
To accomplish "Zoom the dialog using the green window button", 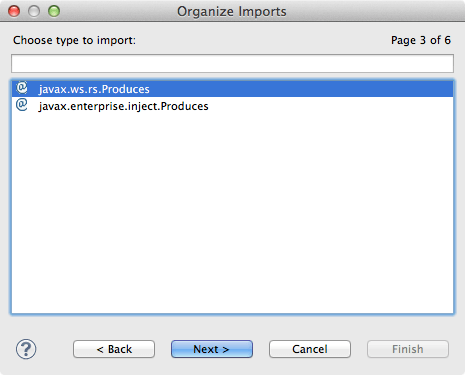I will coord(54,11).
